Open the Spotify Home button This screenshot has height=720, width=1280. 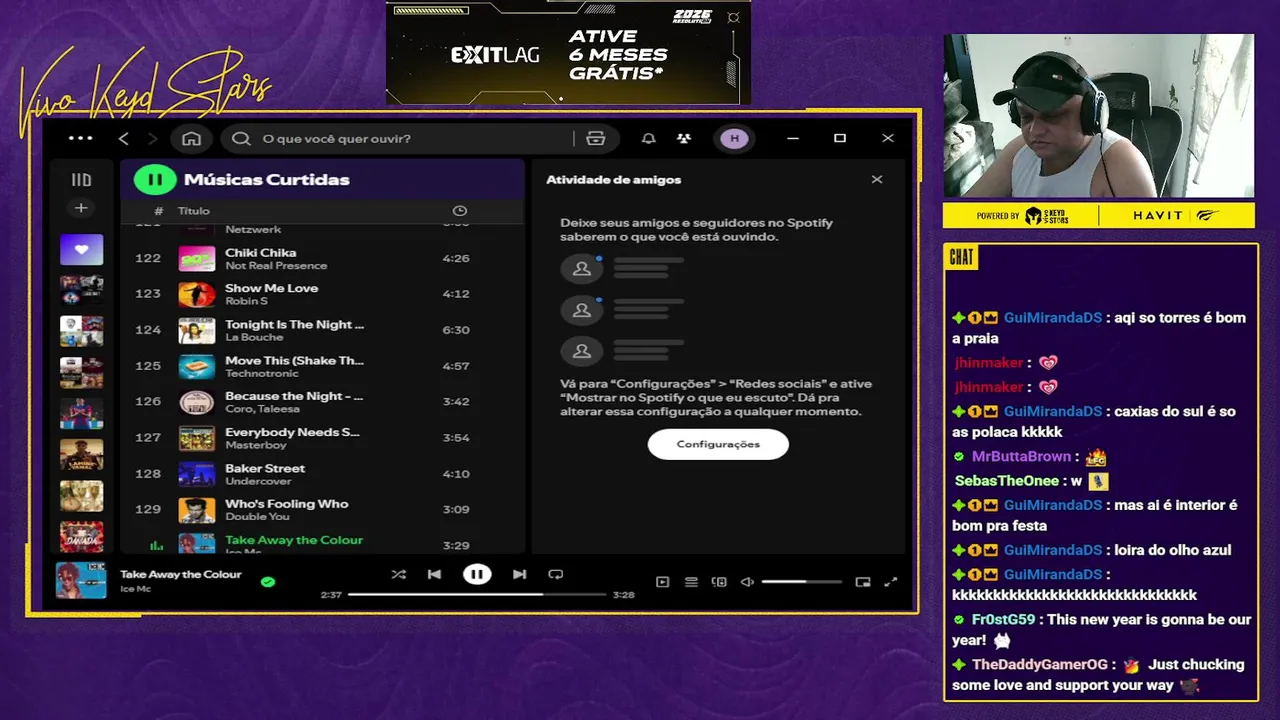(x=192, y=138)
